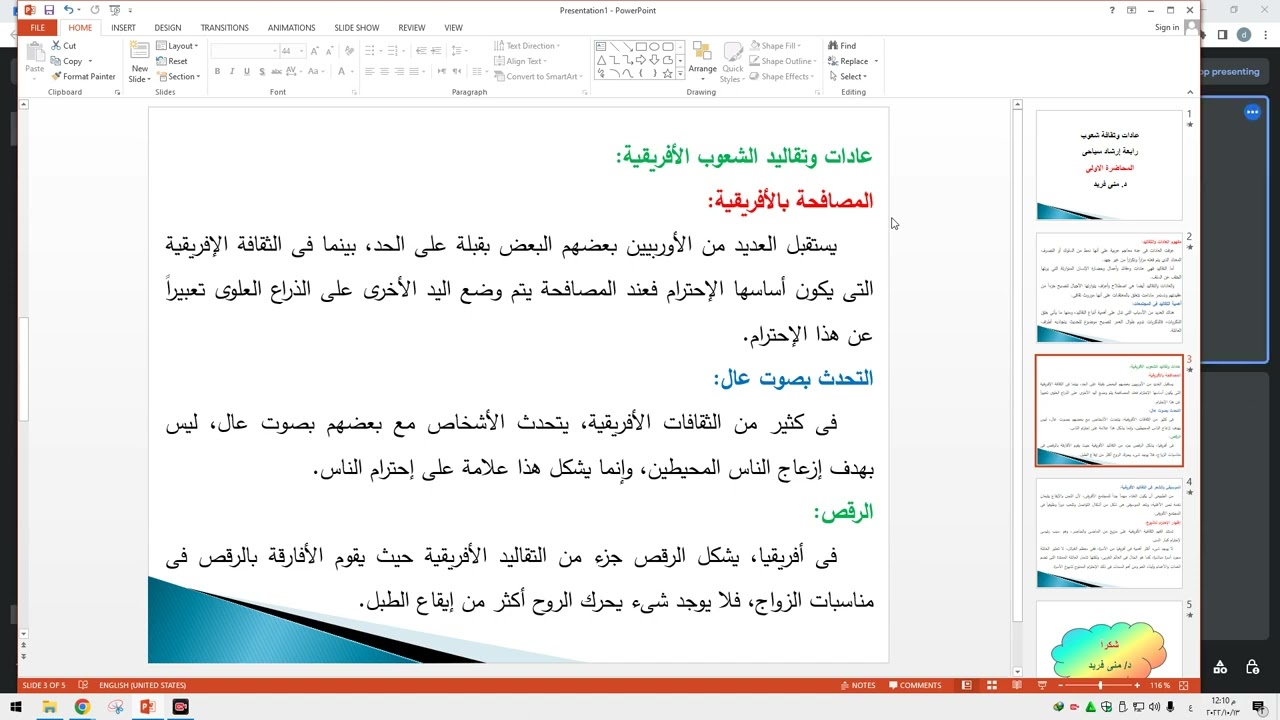Click the Redo arrow icon
The image size is (1280, 720).
pyautogui.click(x=95, y=10)
